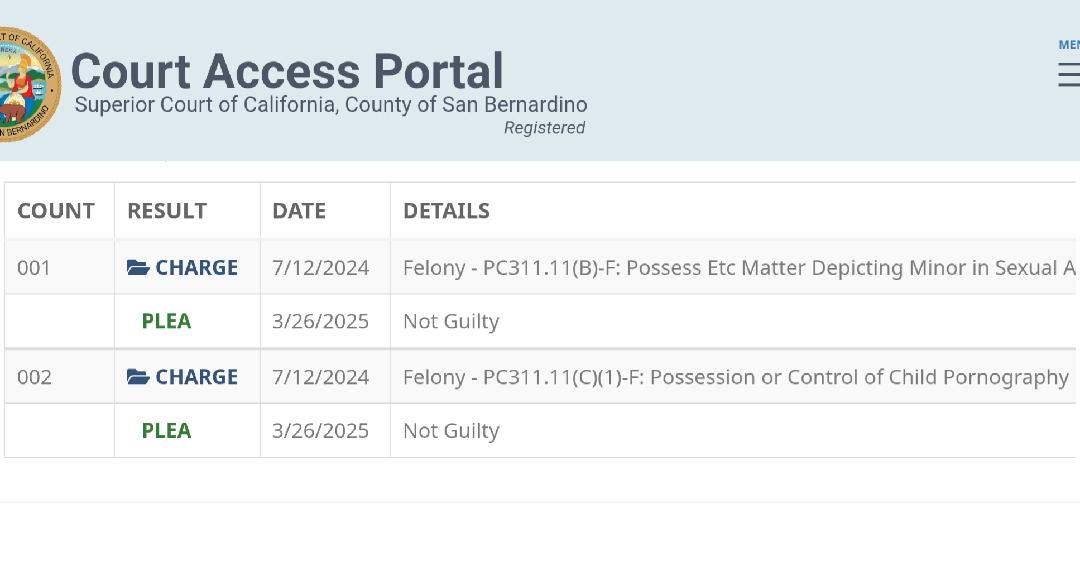1080x566 pixels.
Task: Sort by the DATE column header
Action: coord(299,211)
